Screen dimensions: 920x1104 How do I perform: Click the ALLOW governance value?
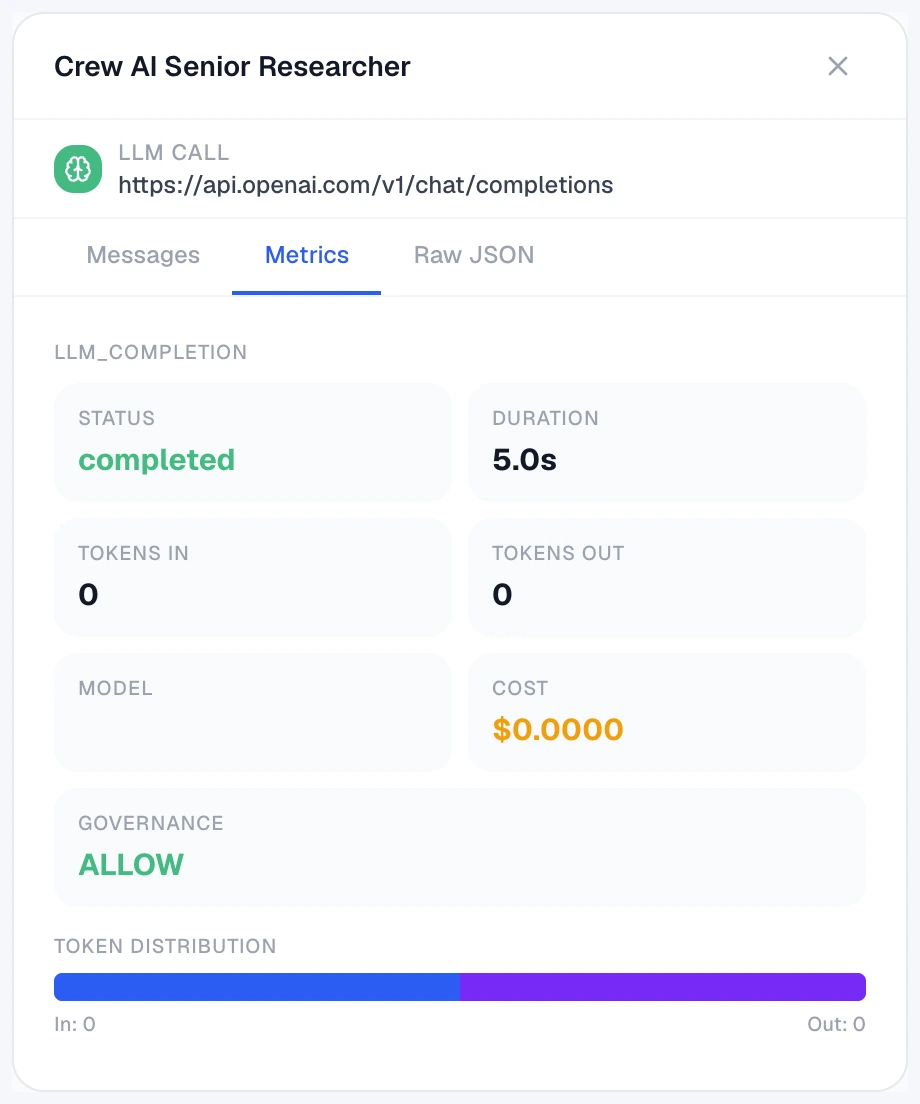tap(131, 865)
